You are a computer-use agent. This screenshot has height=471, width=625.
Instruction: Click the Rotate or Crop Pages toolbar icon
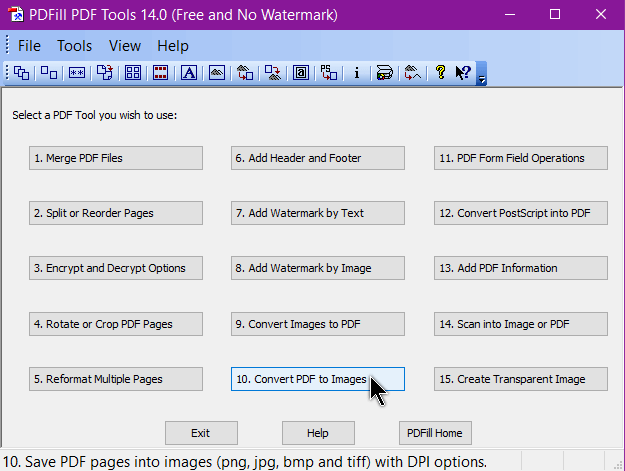point(105,73)
